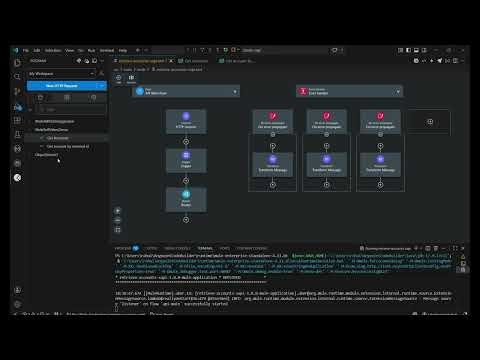The image size is (480, 360).
Task: Kill the terminal with trash icon
Action: click(x=436, y=248)
